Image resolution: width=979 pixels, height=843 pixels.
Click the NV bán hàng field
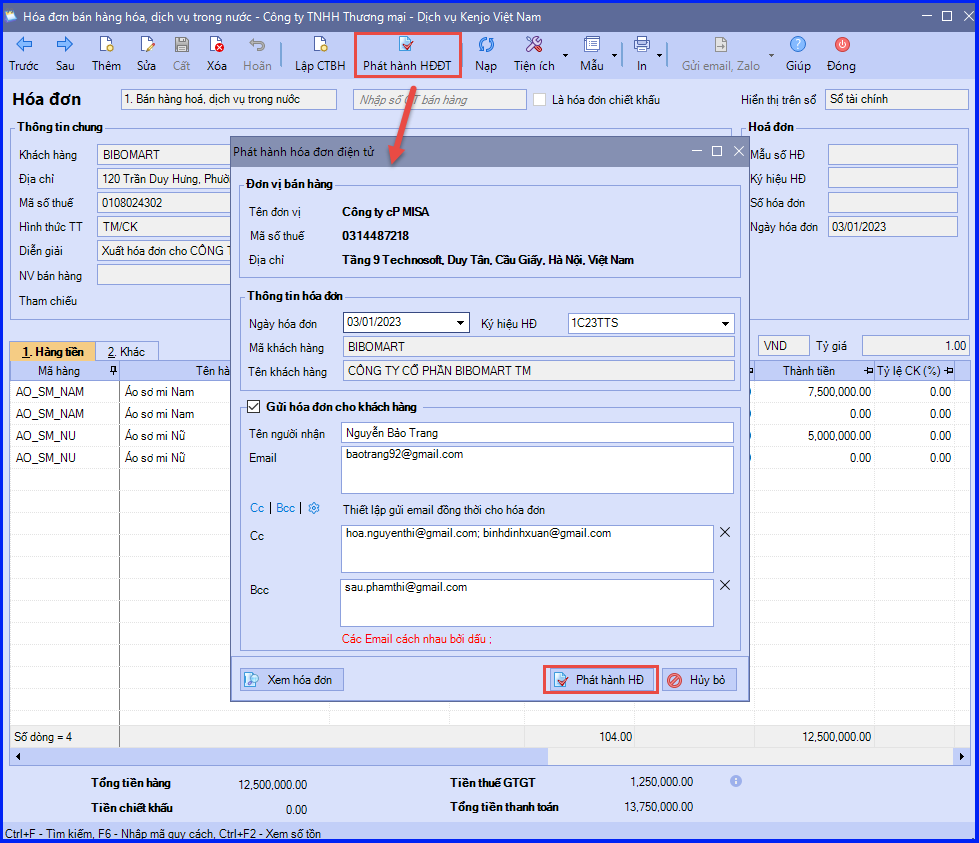[164, 275]
